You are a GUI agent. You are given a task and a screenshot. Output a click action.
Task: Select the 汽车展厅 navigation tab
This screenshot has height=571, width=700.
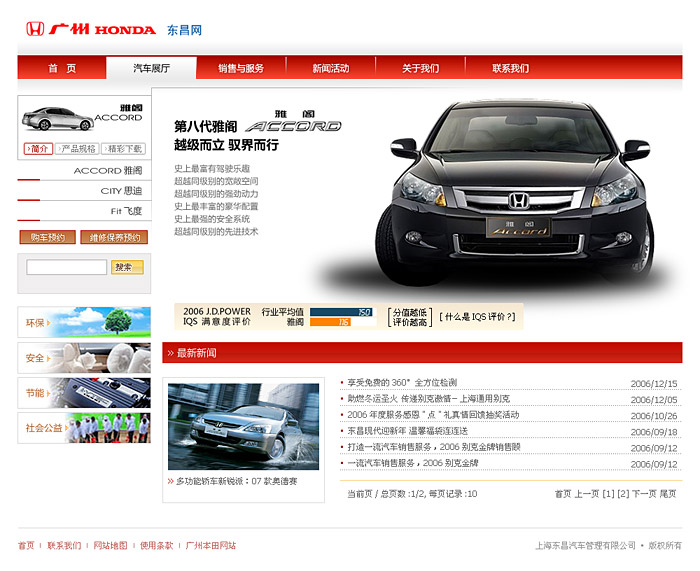151,68
